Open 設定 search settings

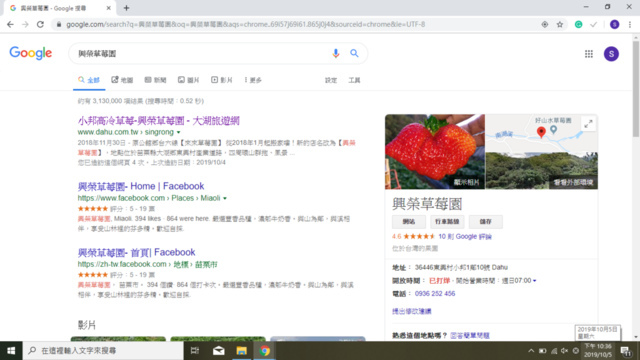331,80
